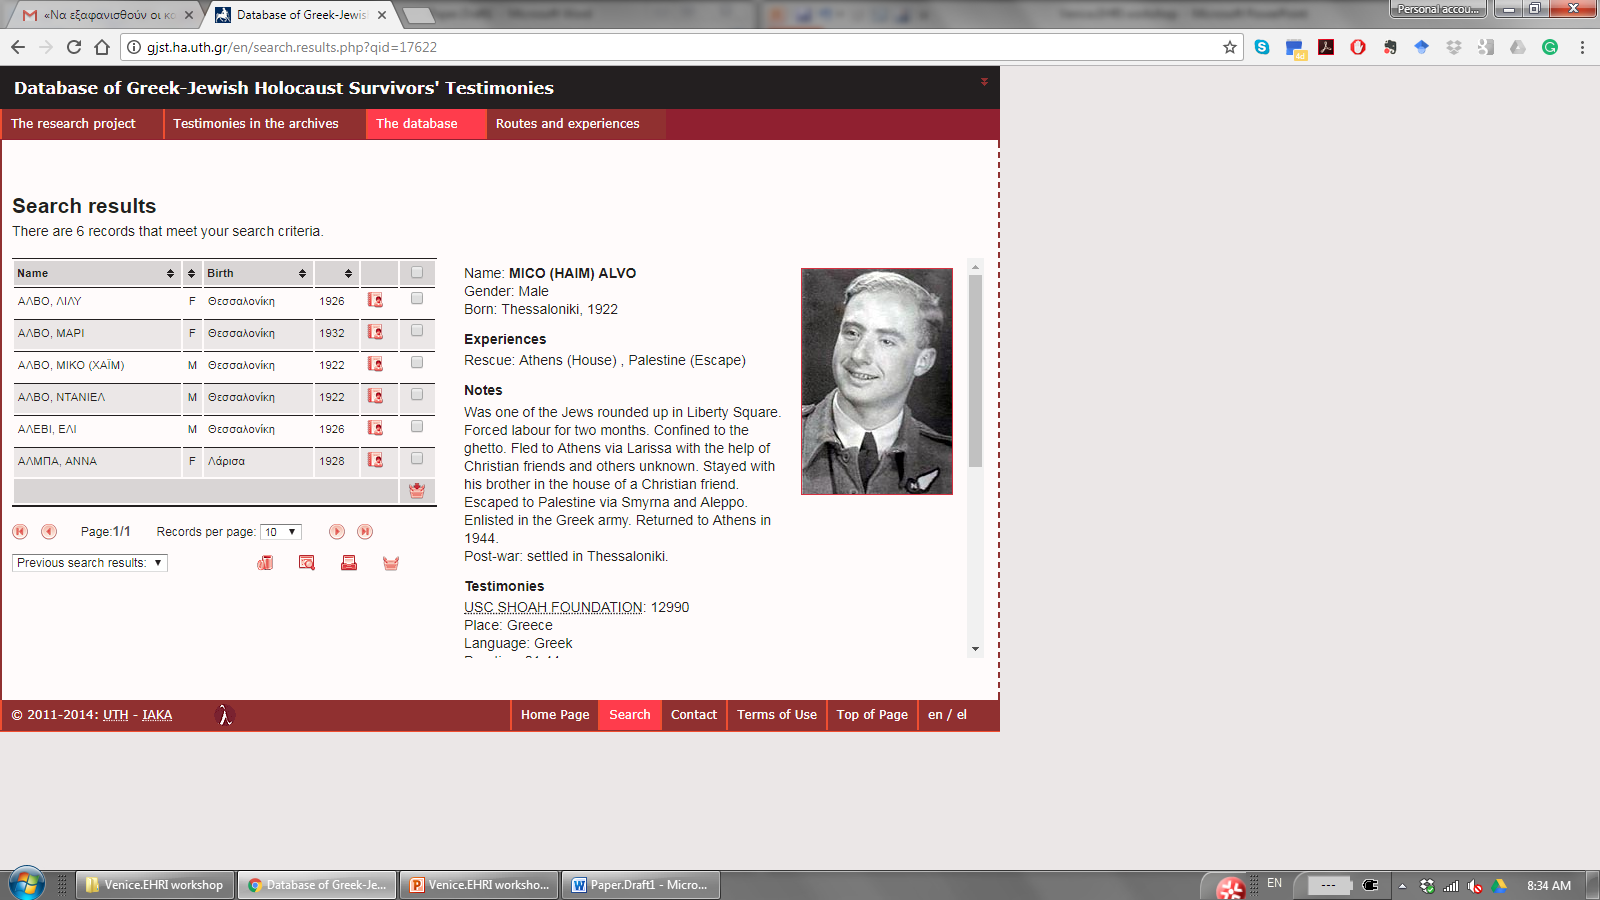Go to the last results page
The image size is (1600, 900).
point(365,532)
